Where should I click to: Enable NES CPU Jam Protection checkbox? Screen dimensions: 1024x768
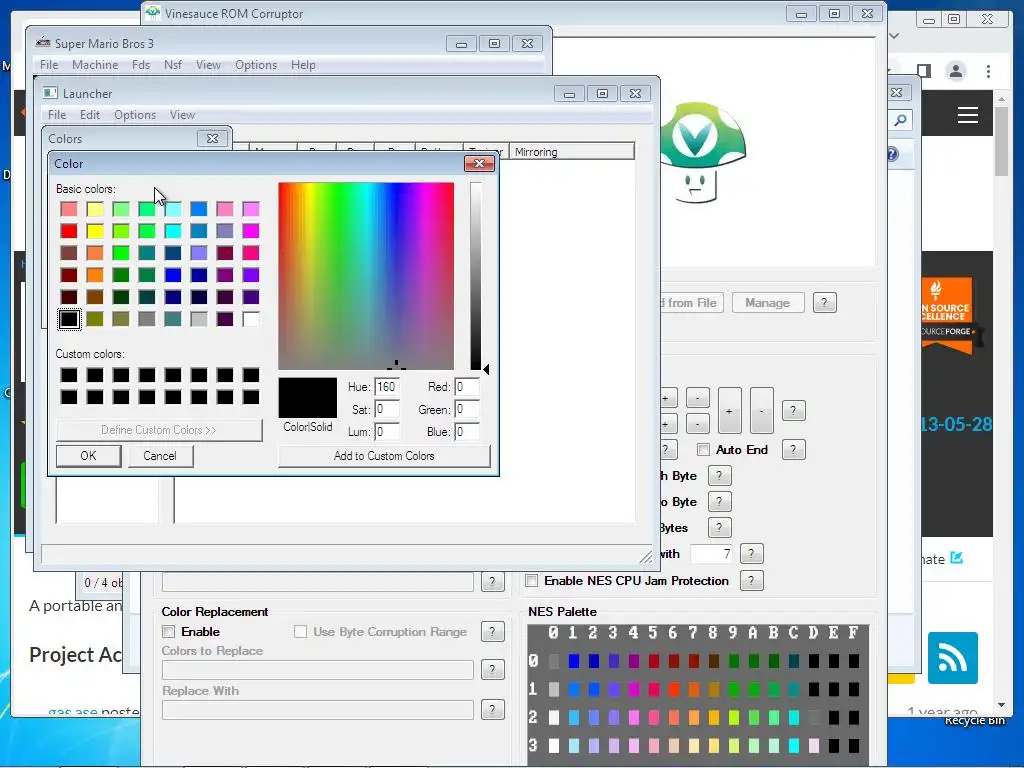point(532,581)
